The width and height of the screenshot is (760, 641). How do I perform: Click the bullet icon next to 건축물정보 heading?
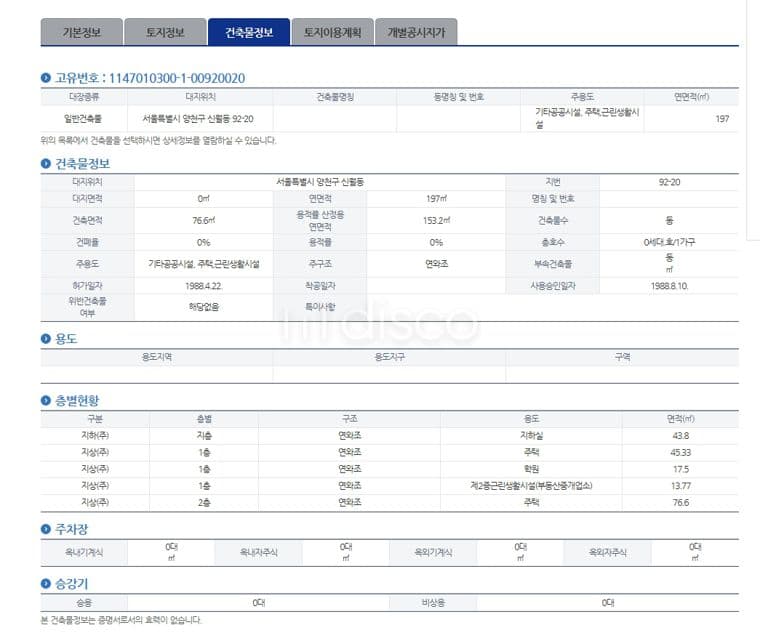pyautogui.click(x=46, y=163)
